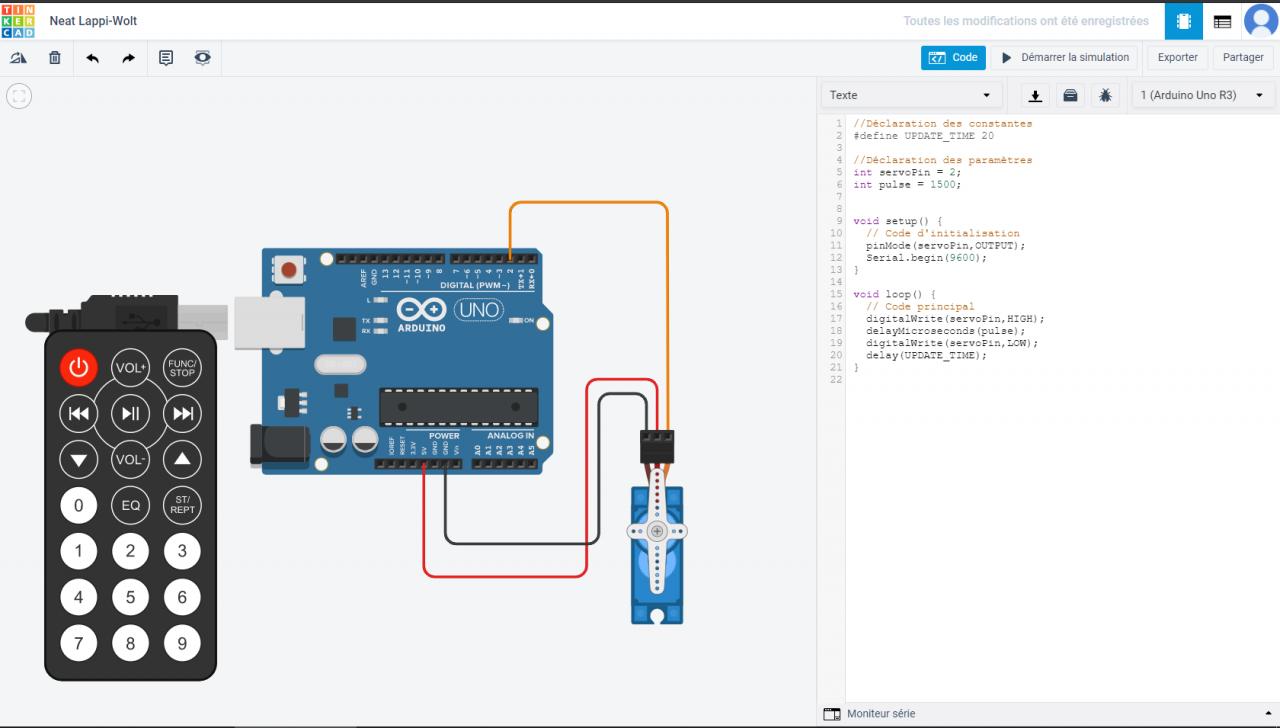Screen dimensions: 1280x728
Task: Click the next track remote button
Action: [182, 413]
